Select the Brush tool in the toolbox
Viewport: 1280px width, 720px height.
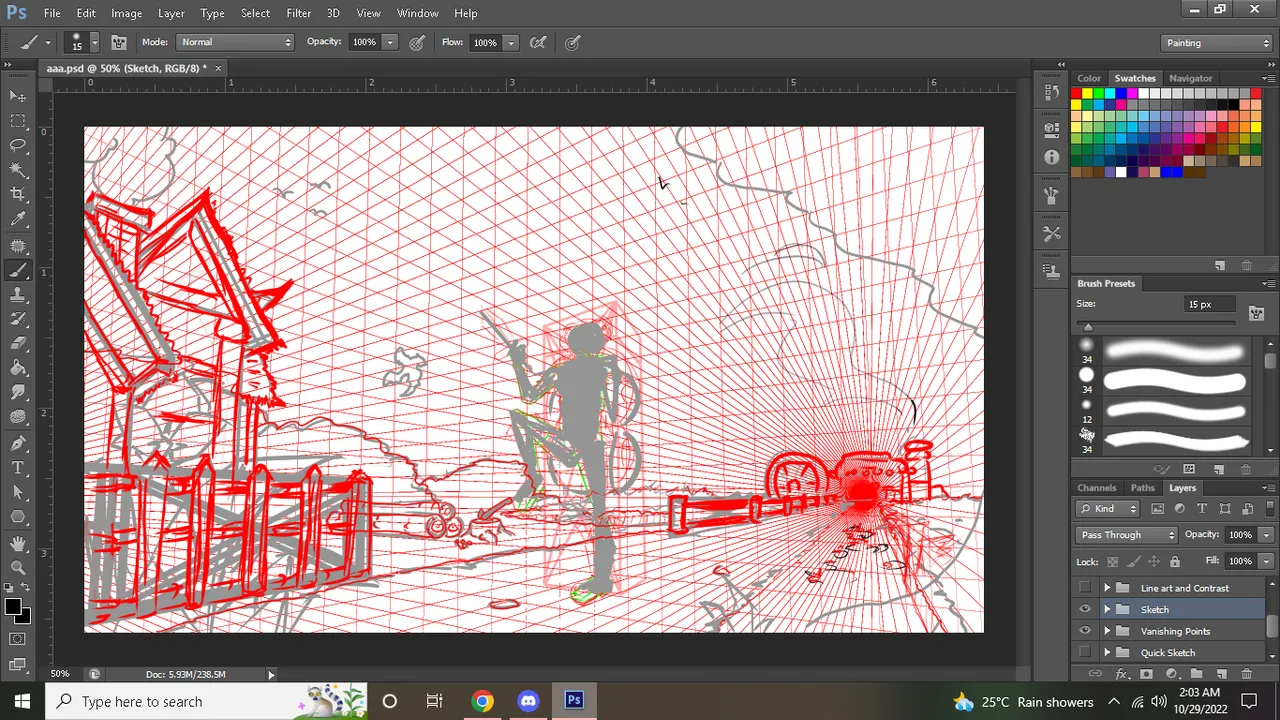tap(18, 270)
